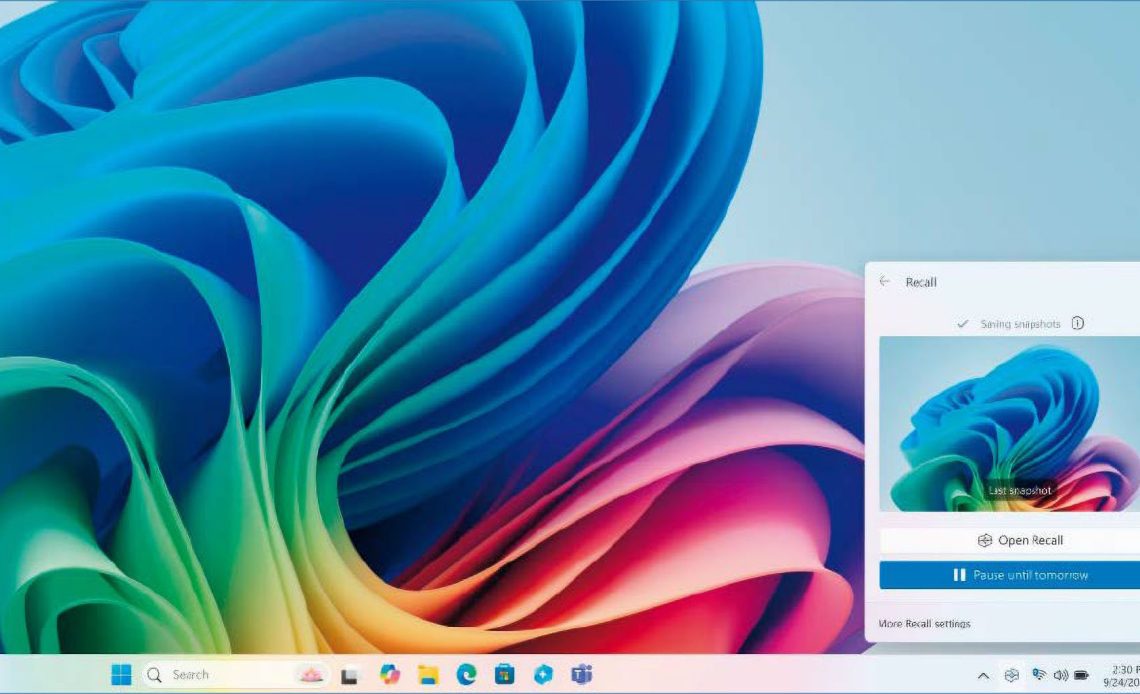
Task: Launch Microsoft Teams from the taskbar
Action: 582,675
